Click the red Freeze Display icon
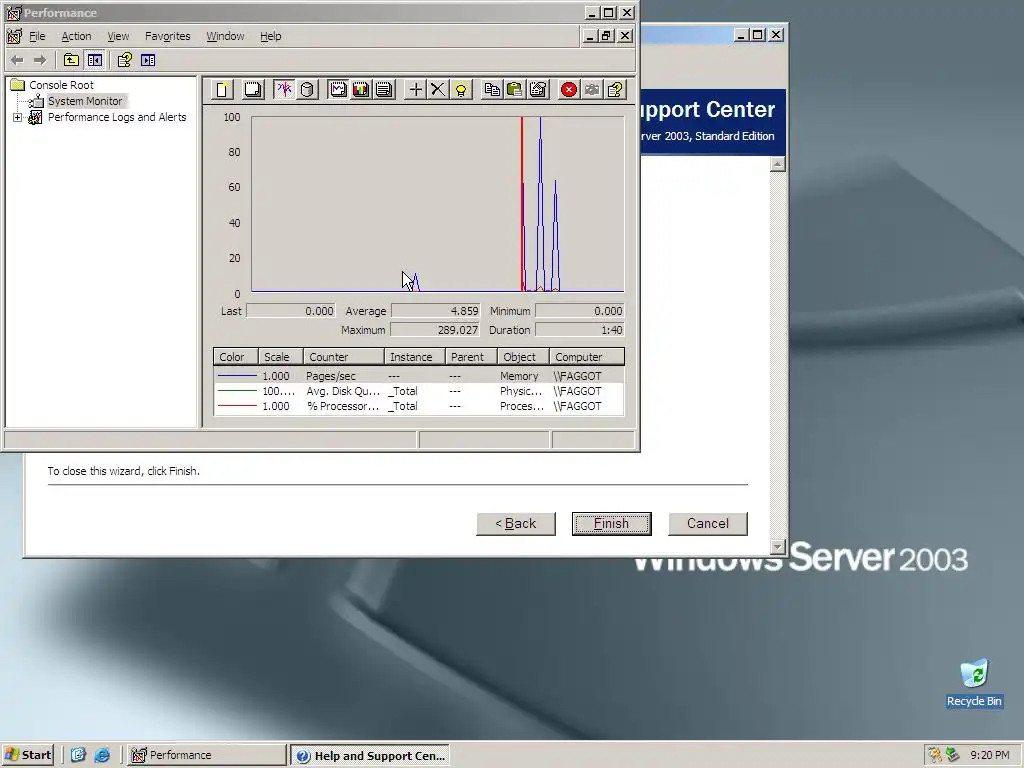Viewport: 1024px width, 768px height. click(x=569, y=89)
